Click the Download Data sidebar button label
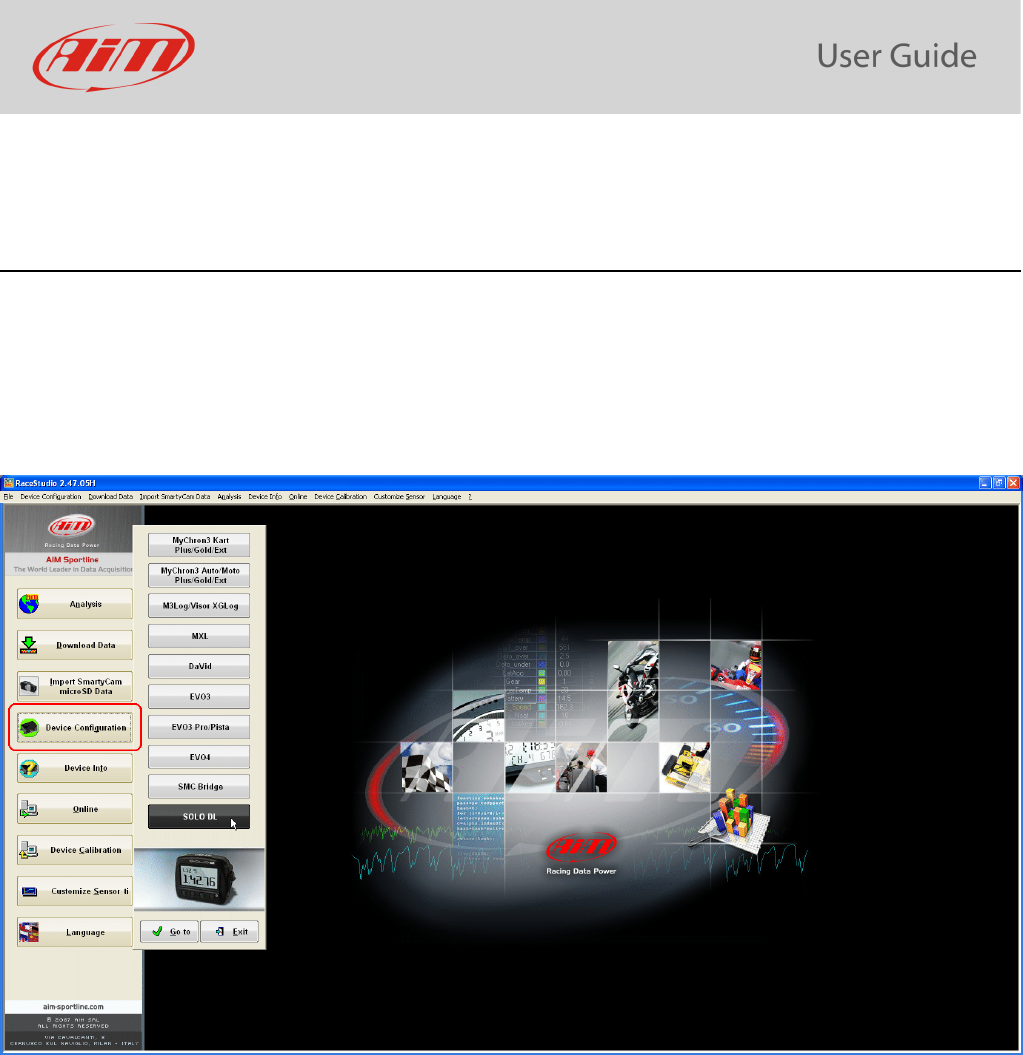 coord(85,645)
